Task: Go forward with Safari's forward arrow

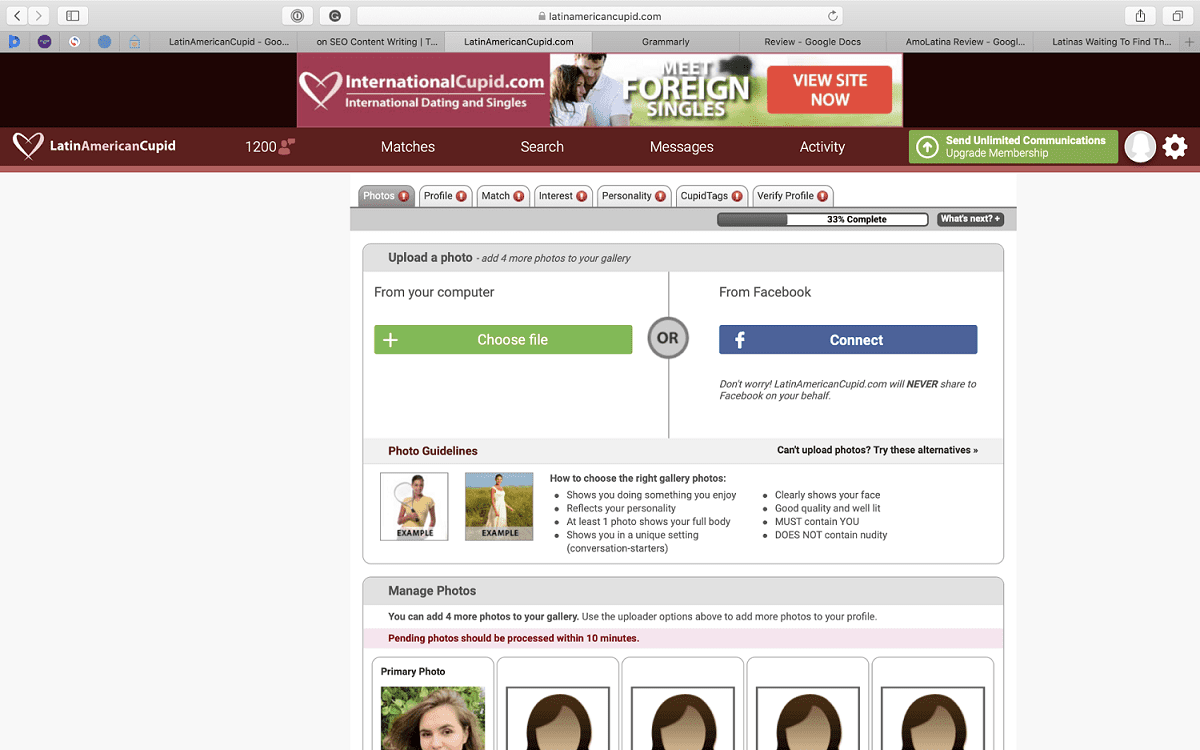Action: (39, 16)
